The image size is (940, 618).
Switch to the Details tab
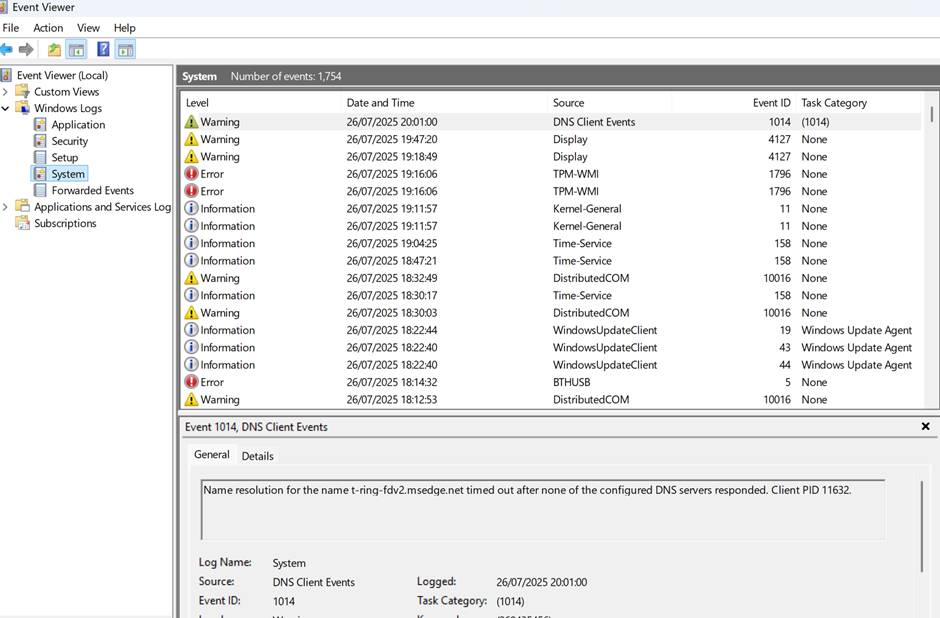click(258, 456)
